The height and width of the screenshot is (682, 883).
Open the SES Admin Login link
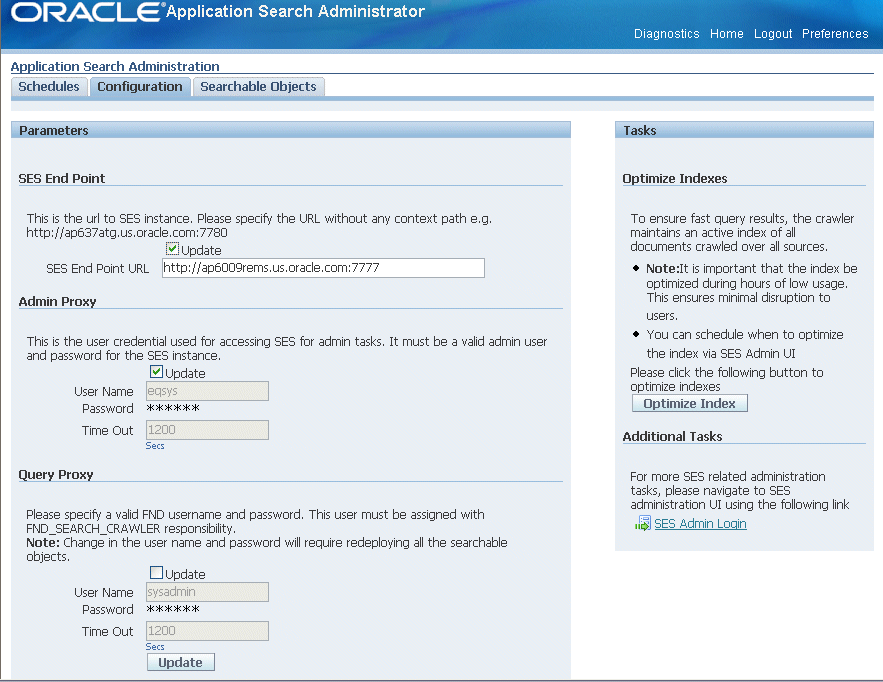[700, 524]
